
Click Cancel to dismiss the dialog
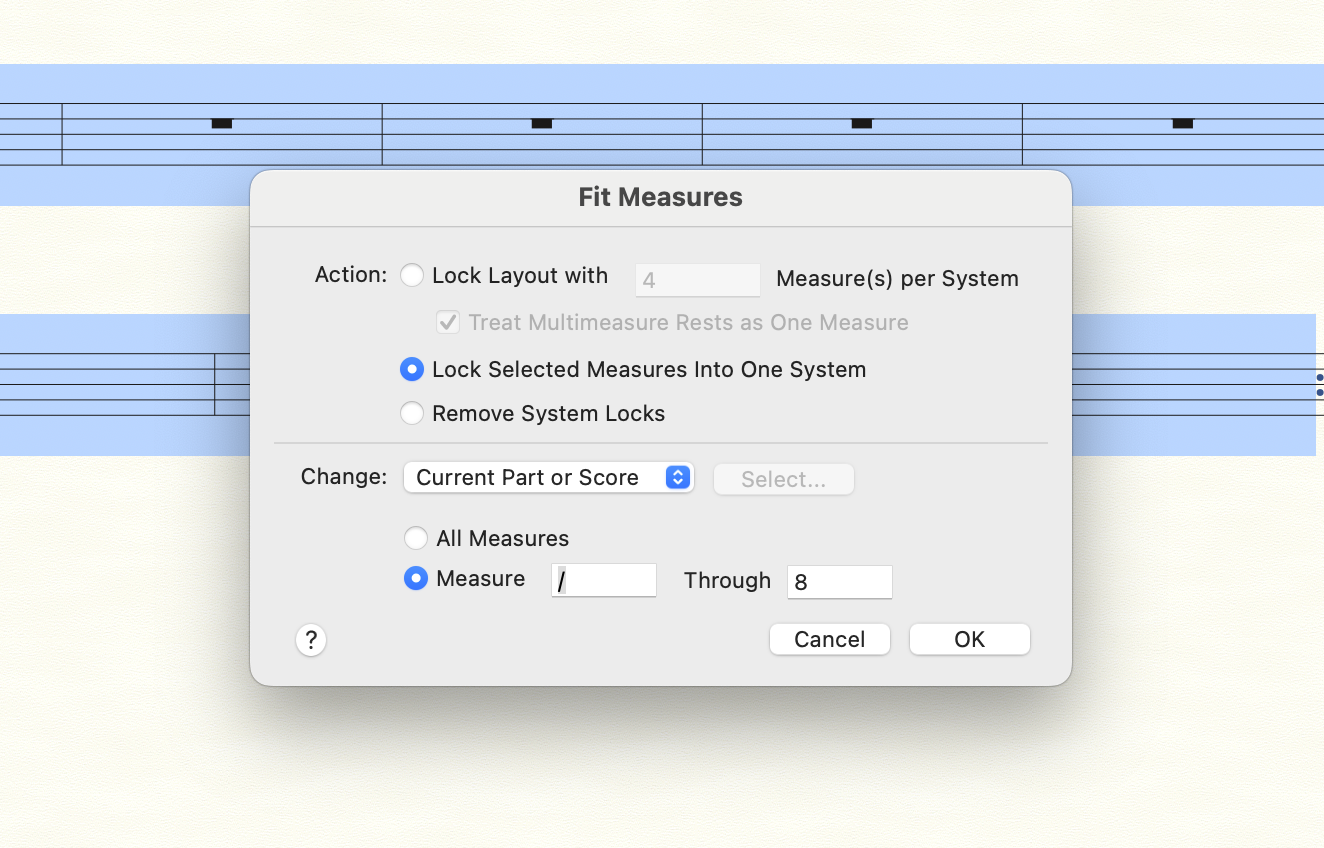point(829,640)
